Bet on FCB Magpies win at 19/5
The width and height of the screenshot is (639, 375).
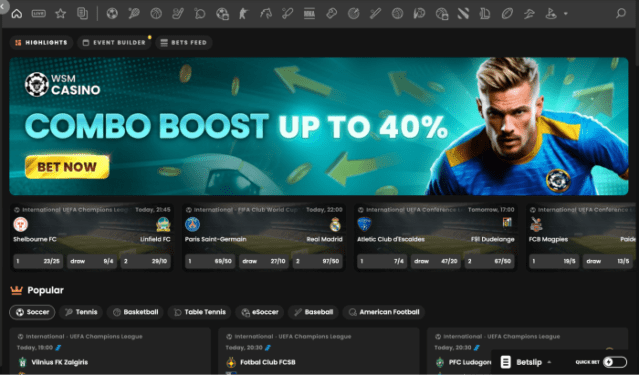point(554,261)
